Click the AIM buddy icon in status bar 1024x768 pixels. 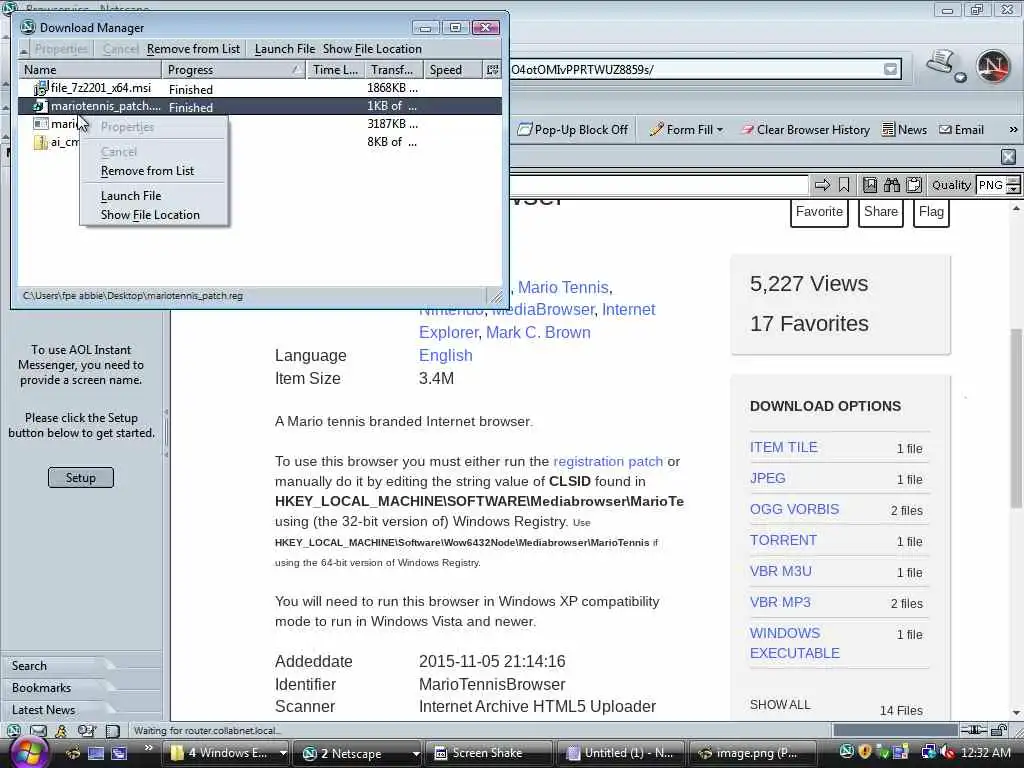pyautogui.click(x=61, y=731)
